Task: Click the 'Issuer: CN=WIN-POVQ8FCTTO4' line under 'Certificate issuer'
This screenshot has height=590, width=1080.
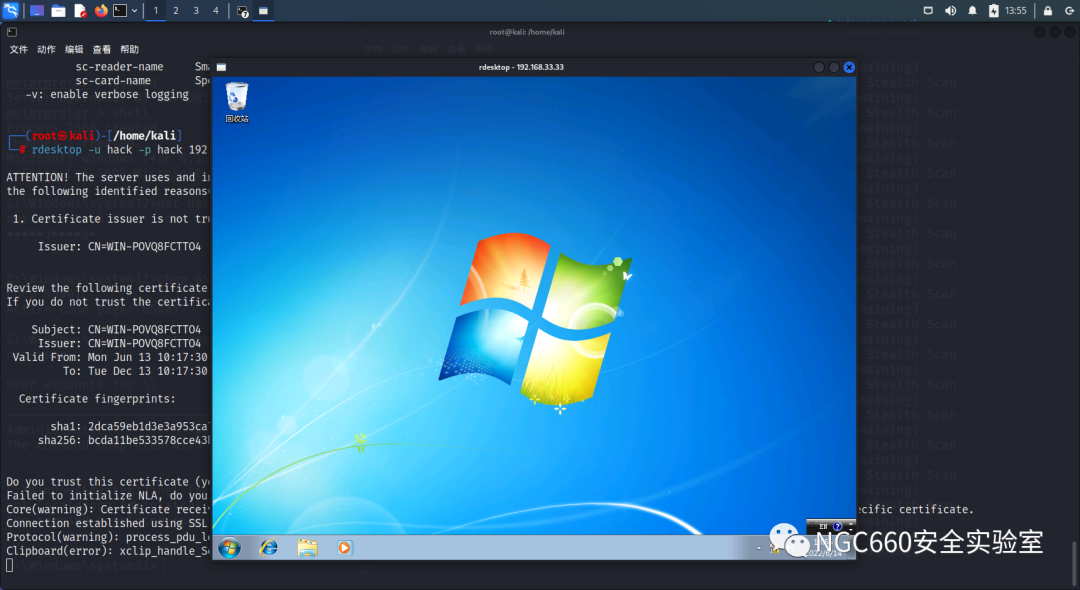Action: 119,246
